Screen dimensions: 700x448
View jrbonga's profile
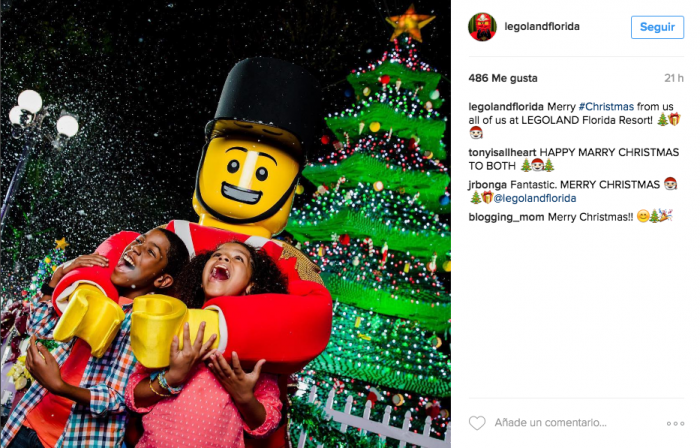(x=488, y=185)
